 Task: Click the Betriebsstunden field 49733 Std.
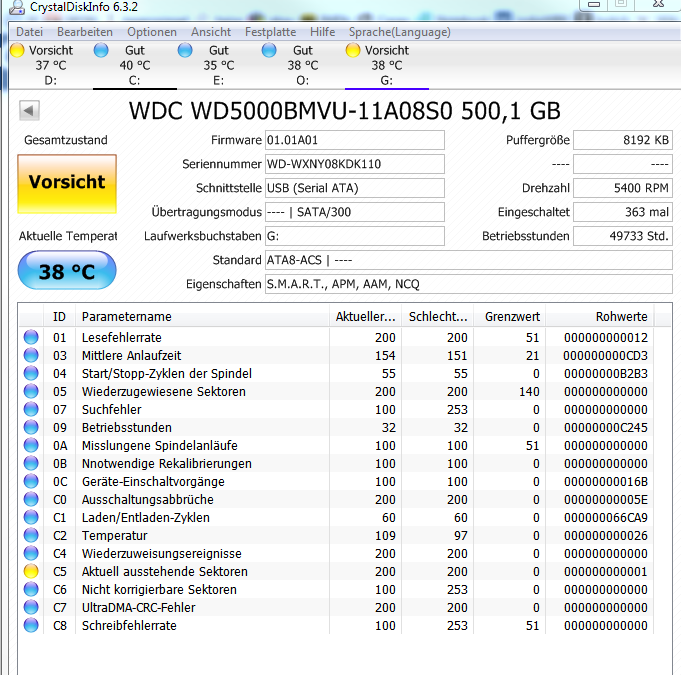point(623,236)
